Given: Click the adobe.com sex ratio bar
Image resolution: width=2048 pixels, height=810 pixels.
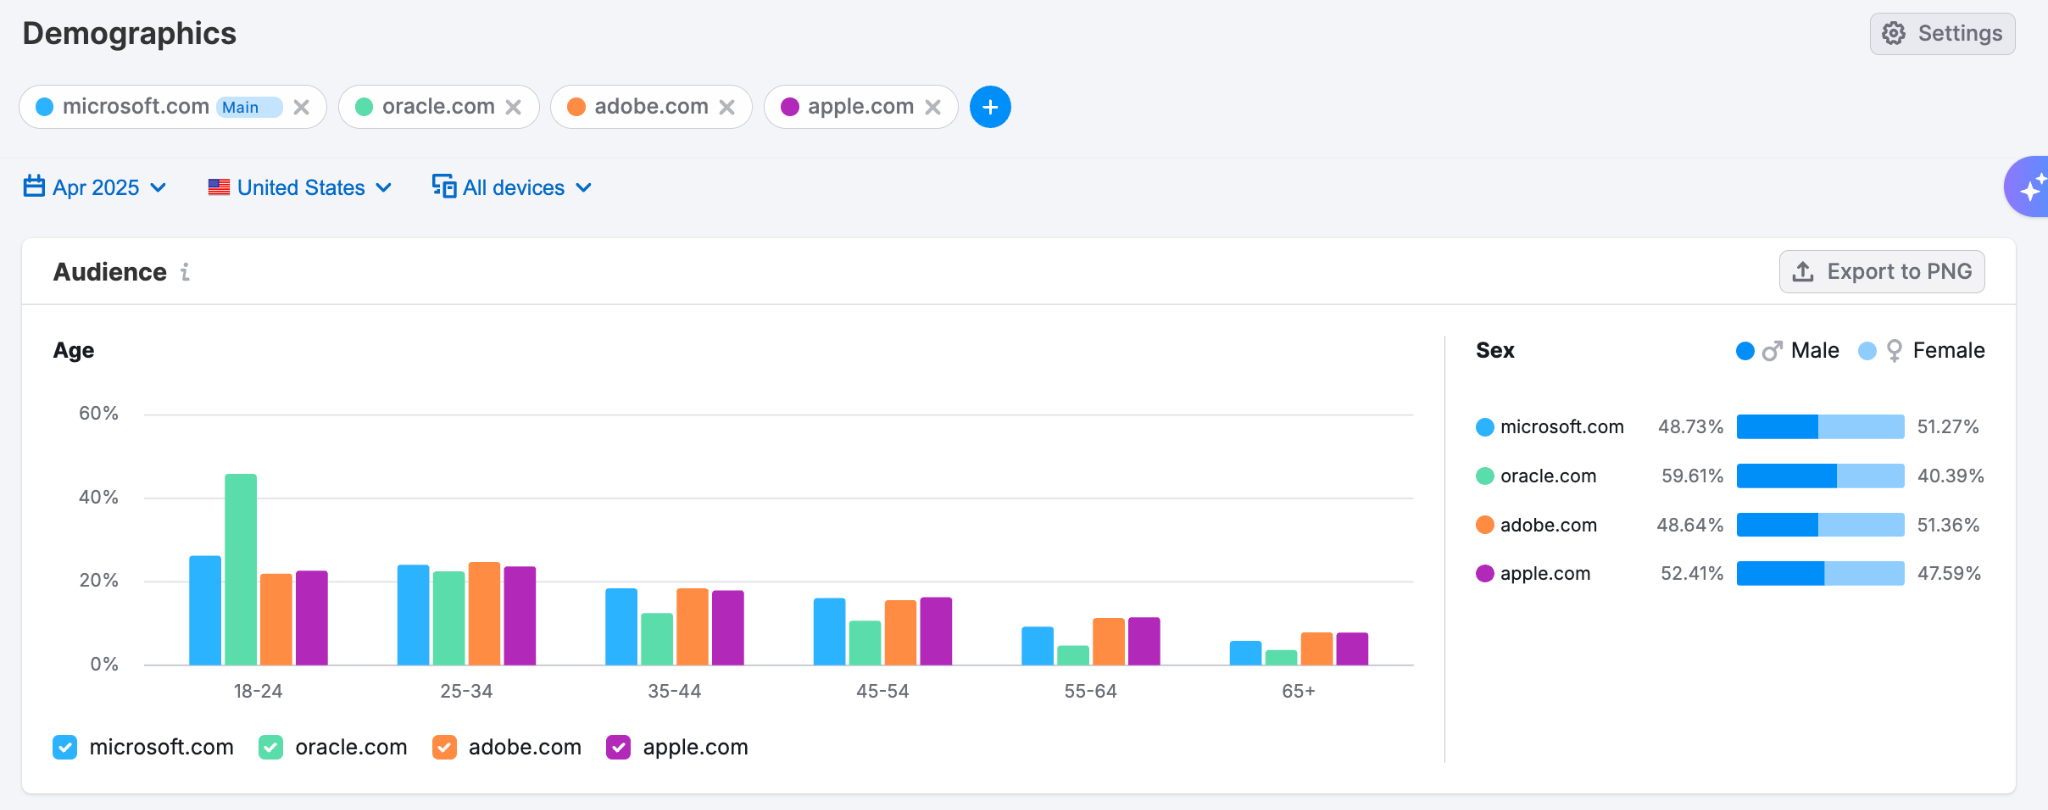Looking at the screenshot, I should click(1820, 525).
